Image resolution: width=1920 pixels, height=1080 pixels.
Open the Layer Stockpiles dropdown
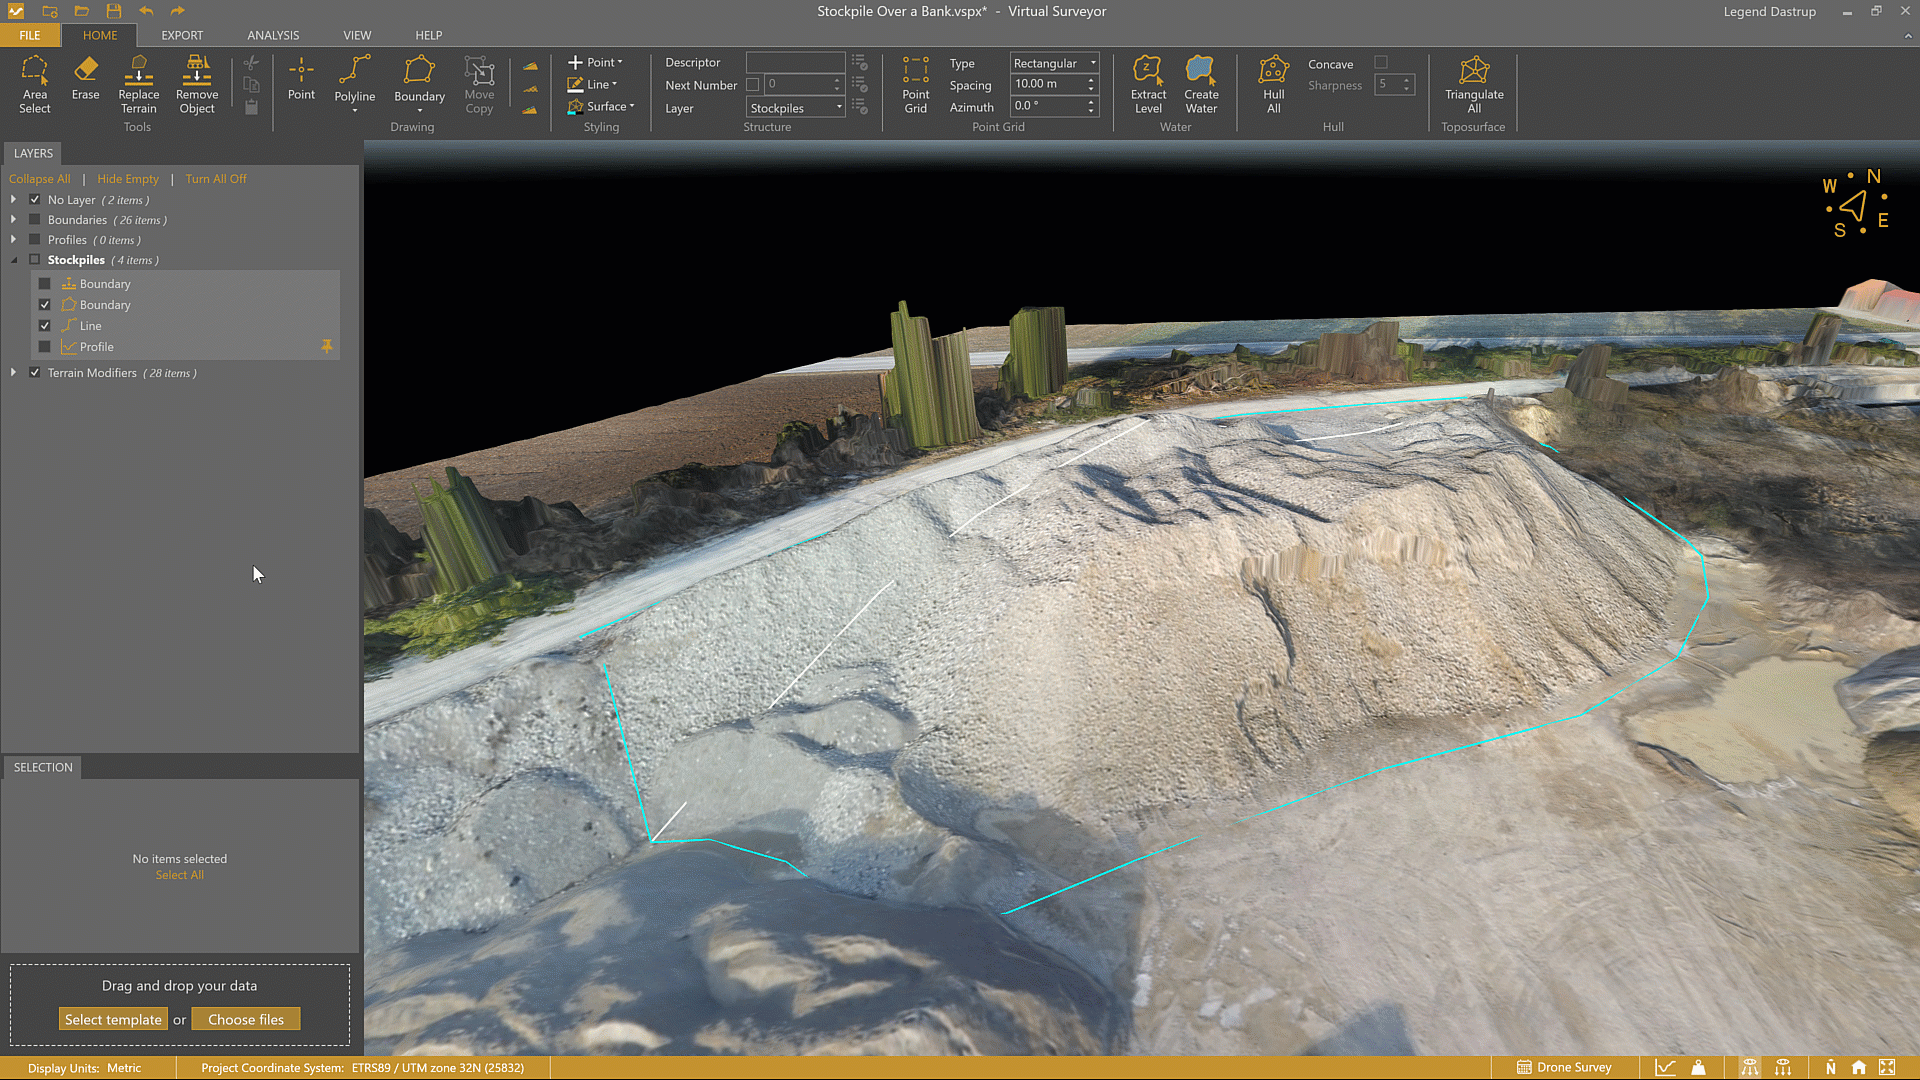pyautogui.click(x=796, y=108)
